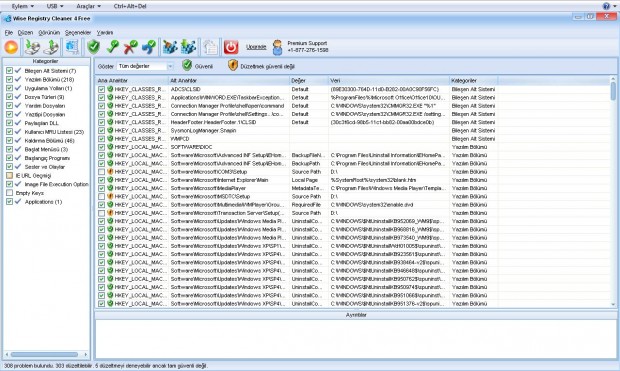Open the Eylem dropdown menu
The height and width of the screenshot is (371, 620).
[x=23, y=6]
